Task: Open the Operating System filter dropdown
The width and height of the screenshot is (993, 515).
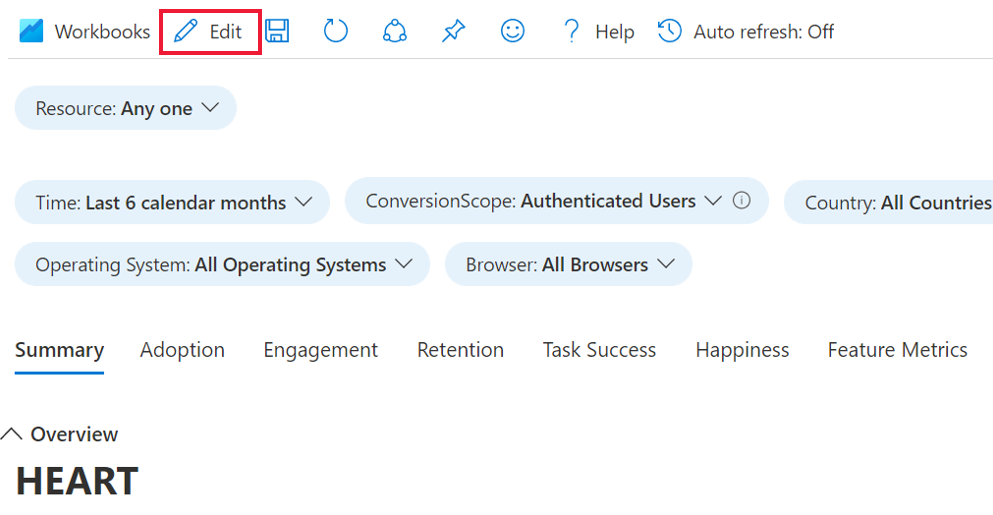Action: (x=223, y=265)
